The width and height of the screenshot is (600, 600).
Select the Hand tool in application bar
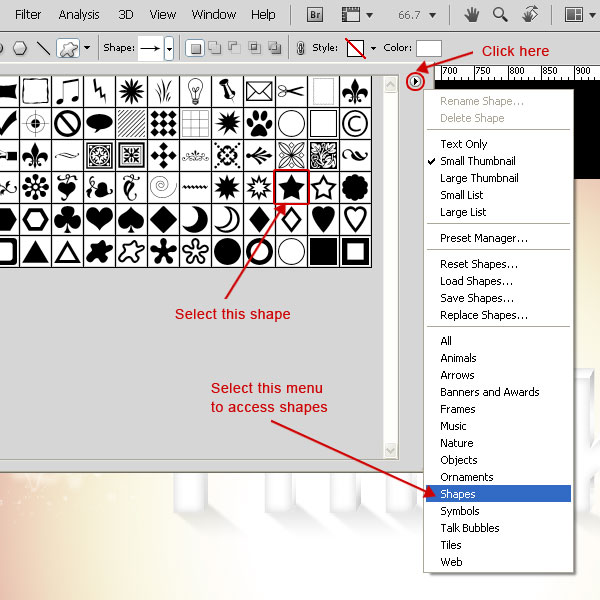[x=471, y=15]
